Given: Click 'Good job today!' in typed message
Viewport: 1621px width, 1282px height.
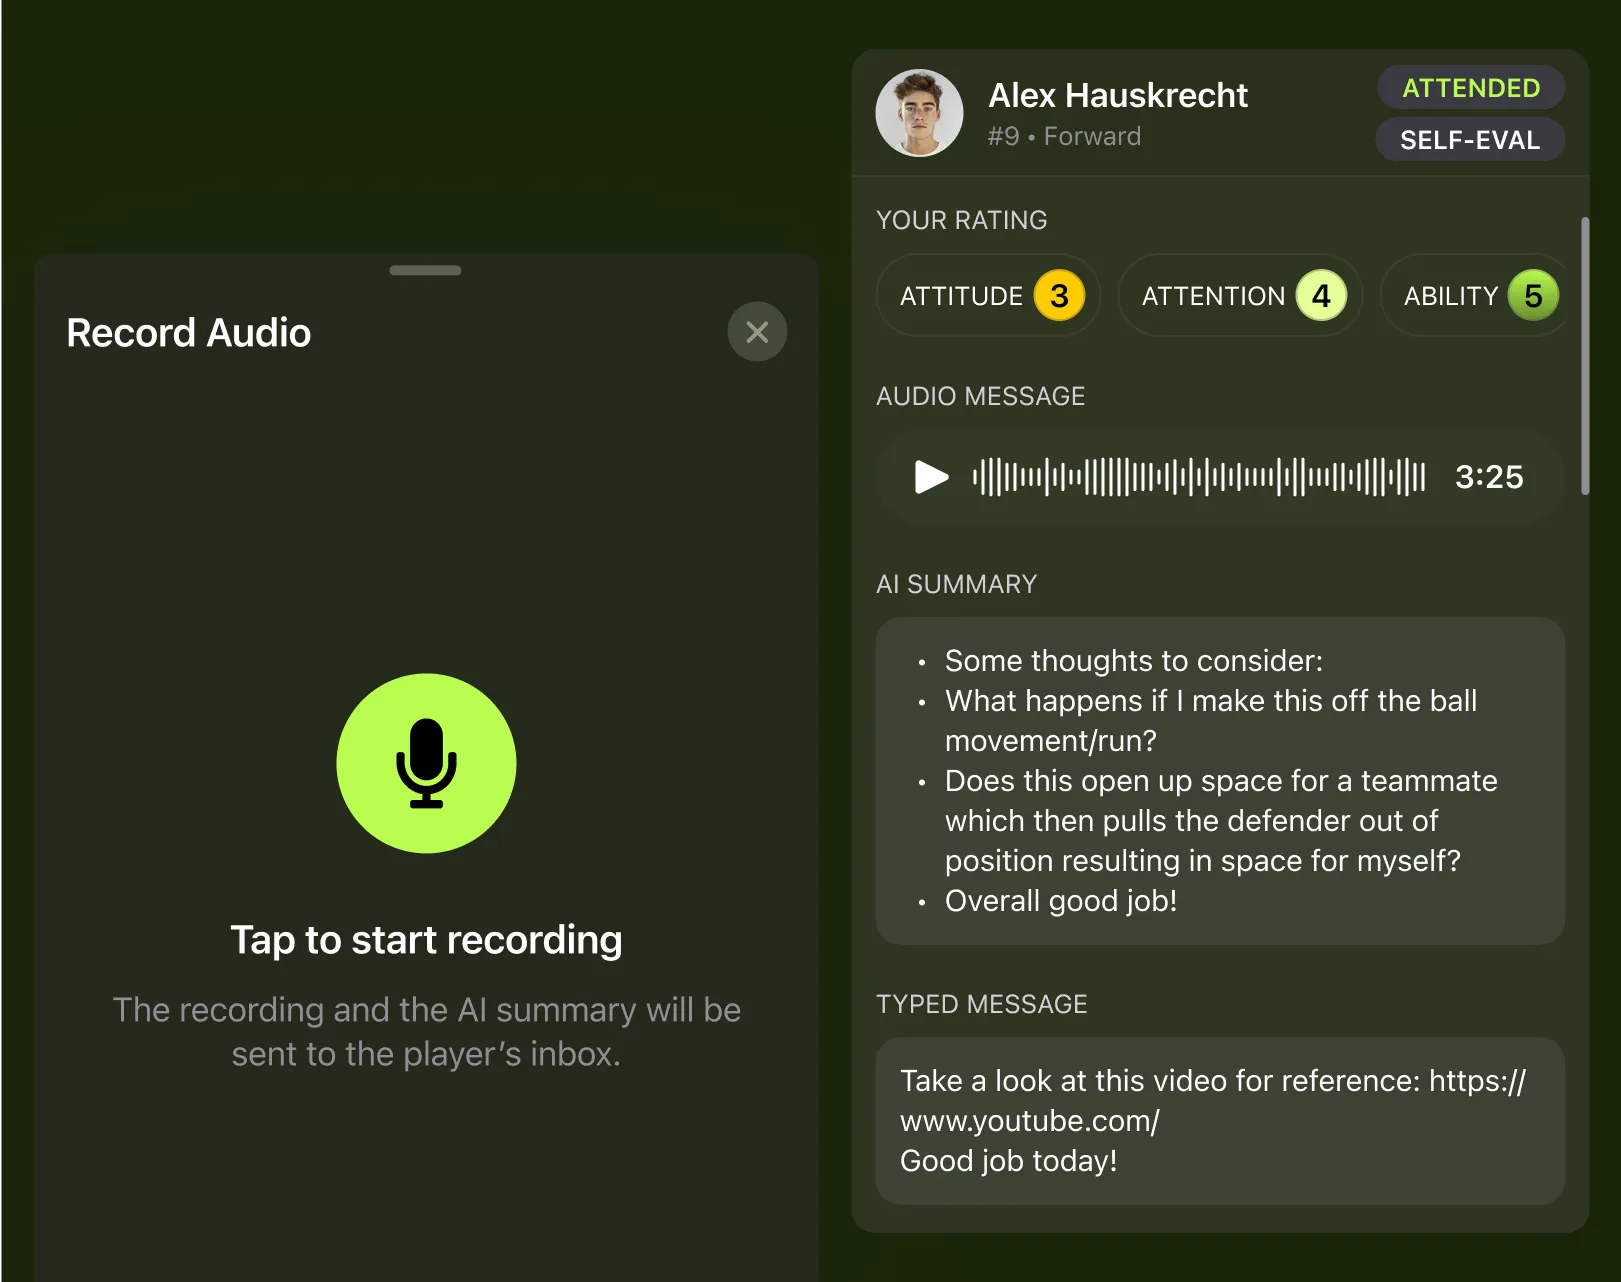Looking at the screenshot, I should 1008,1161.
